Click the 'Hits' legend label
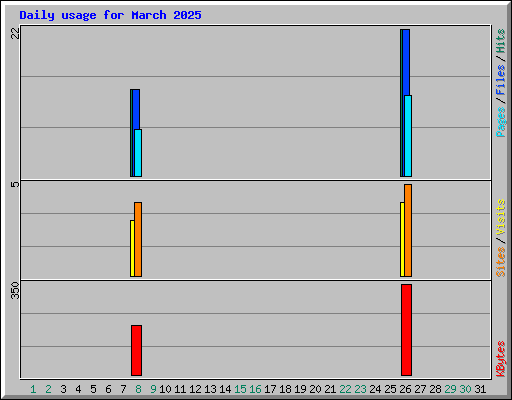512x400 pixels. click(500, 41)
